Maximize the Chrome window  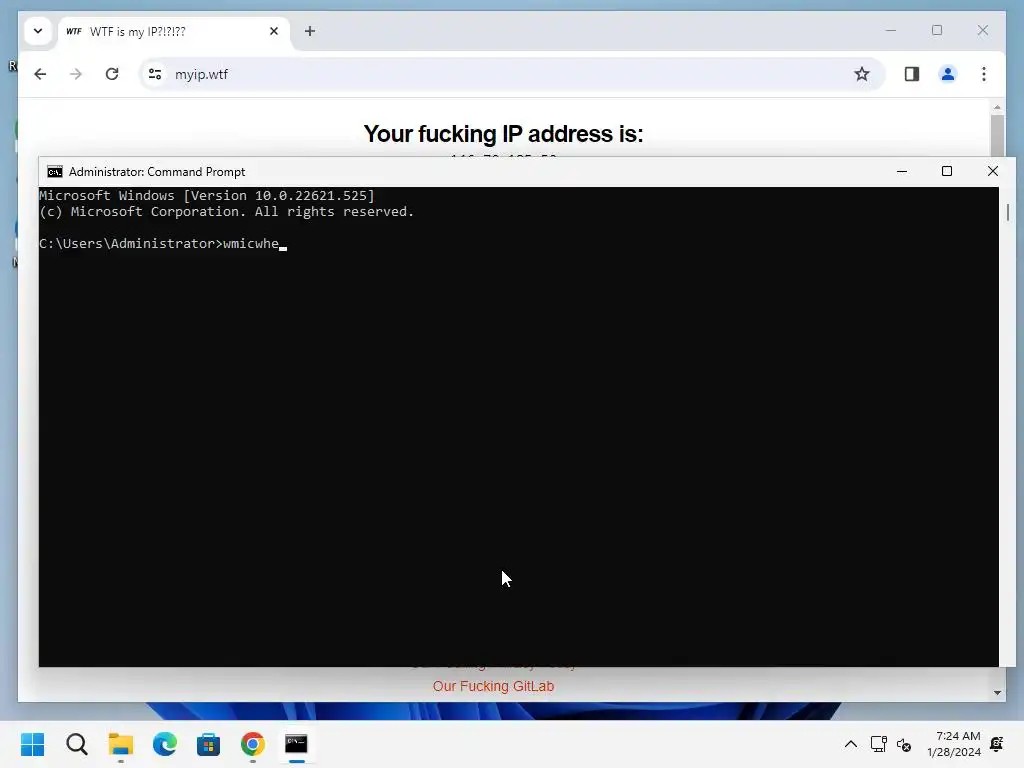(x=937, y=31)
